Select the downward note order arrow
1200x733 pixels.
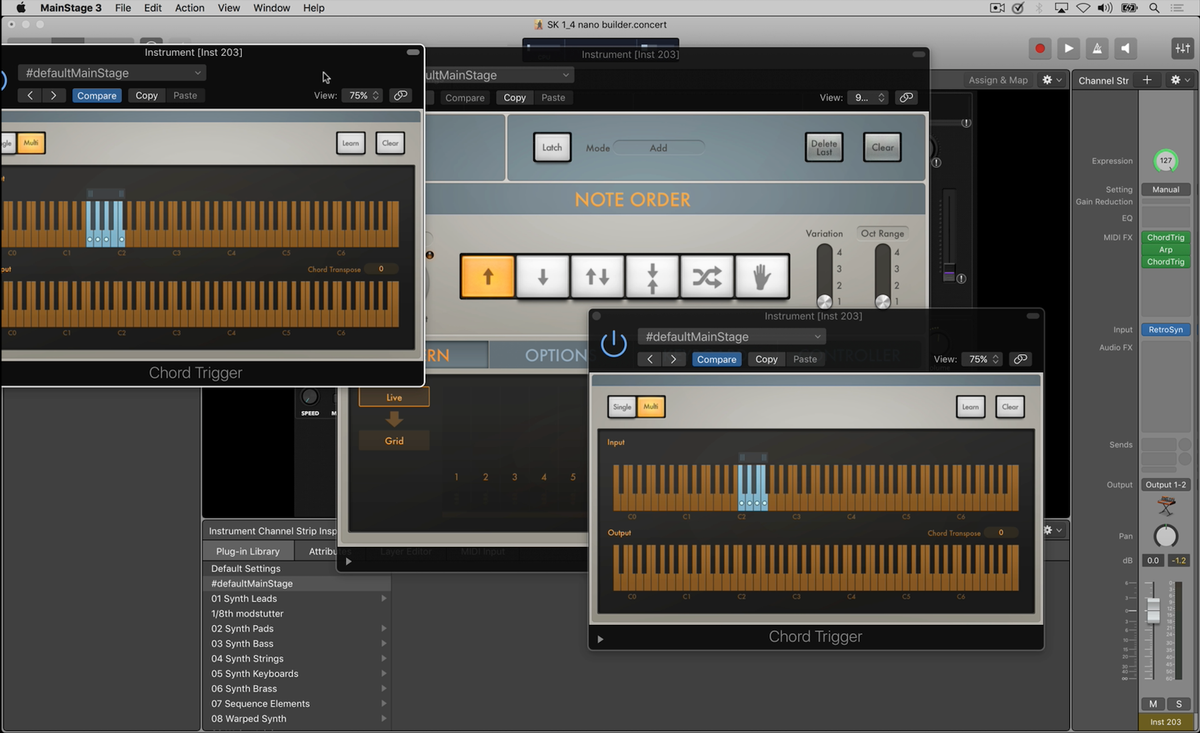[x=542, y=276]
